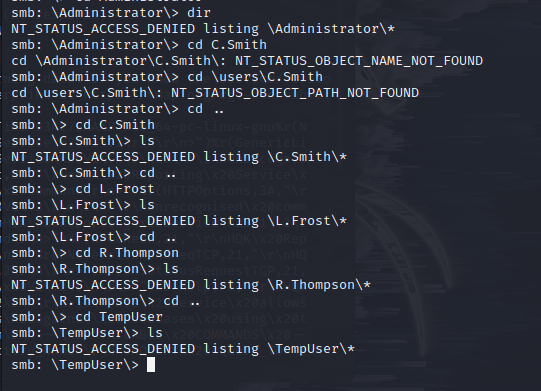Click the 'cd TempUser' command
The width and height of the screenshot is (541, 391).
119,317
